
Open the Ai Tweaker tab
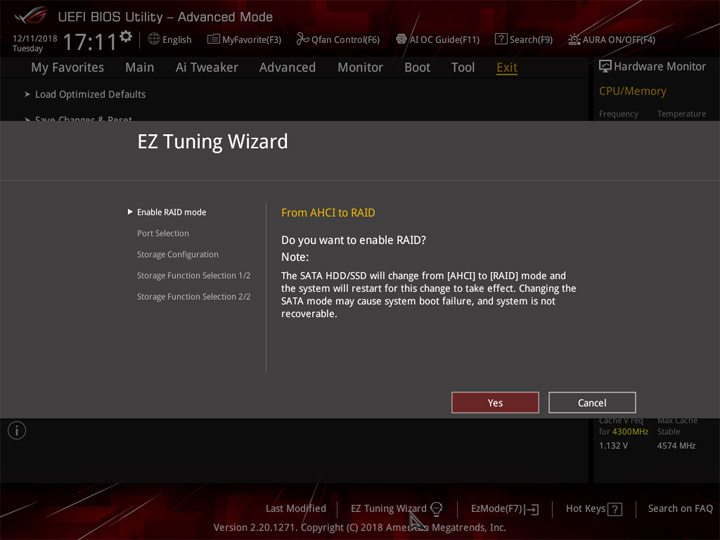coord(207,68)
